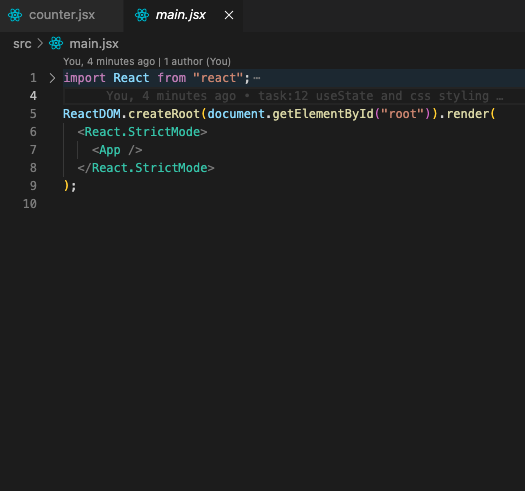
Task: Click the React icon on main.jsx tab
Action: (142, 15)
